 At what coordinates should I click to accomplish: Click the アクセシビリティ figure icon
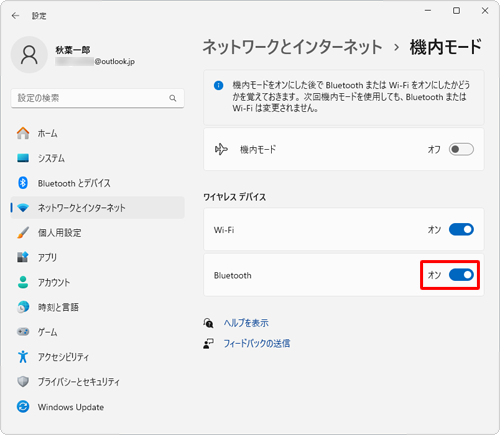pyautogui.click(x=23, y=356)
